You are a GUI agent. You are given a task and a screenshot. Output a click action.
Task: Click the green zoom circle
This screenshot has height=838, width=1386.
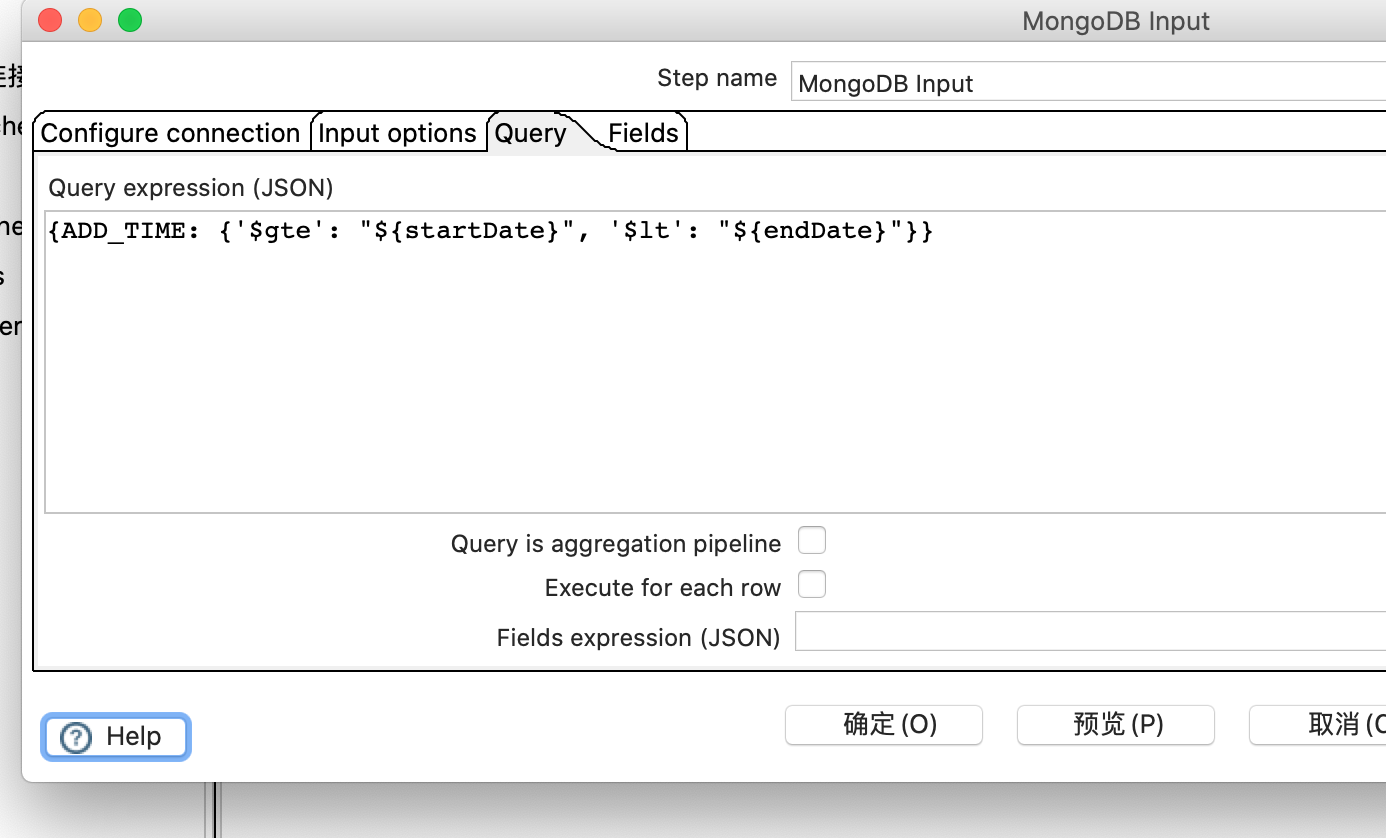pyautogui.click(x=129, y=20)
